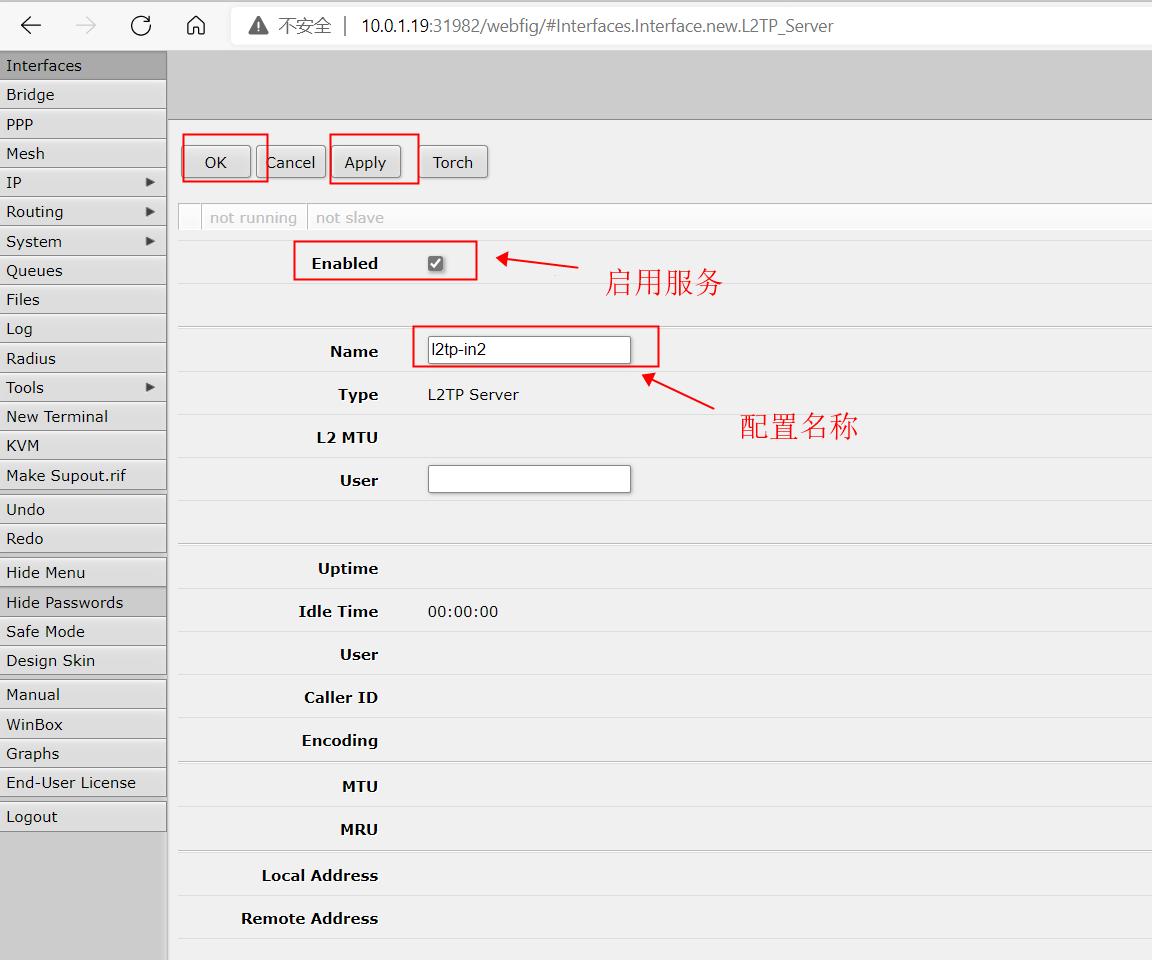Open New Terminal from sidebar

click(x=83, y=416)
